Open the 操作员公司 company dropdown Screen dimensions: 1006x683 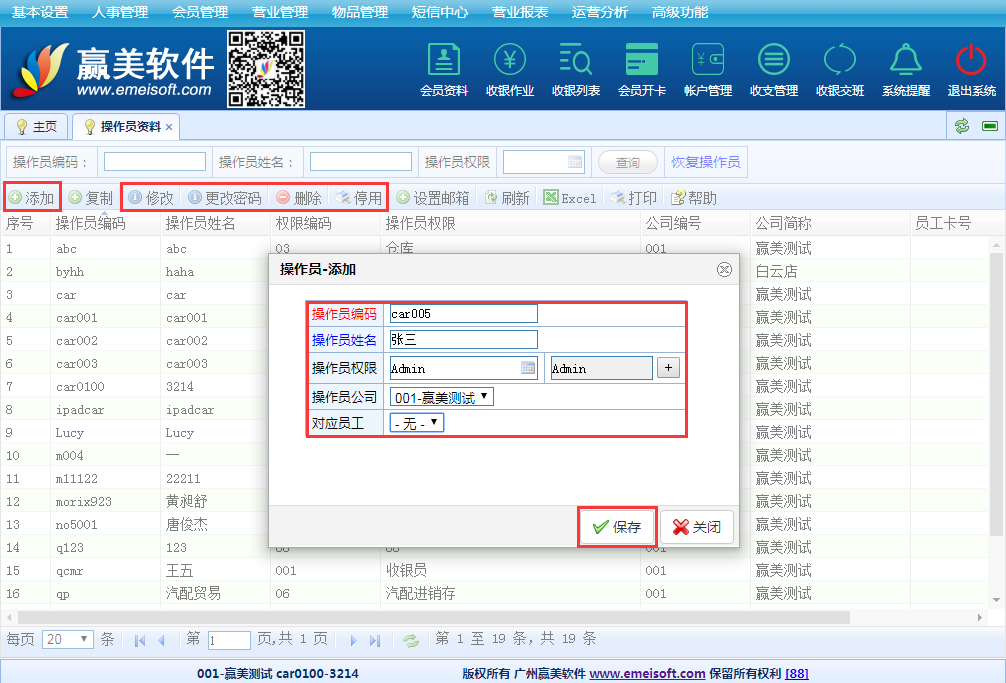(441, 397)
